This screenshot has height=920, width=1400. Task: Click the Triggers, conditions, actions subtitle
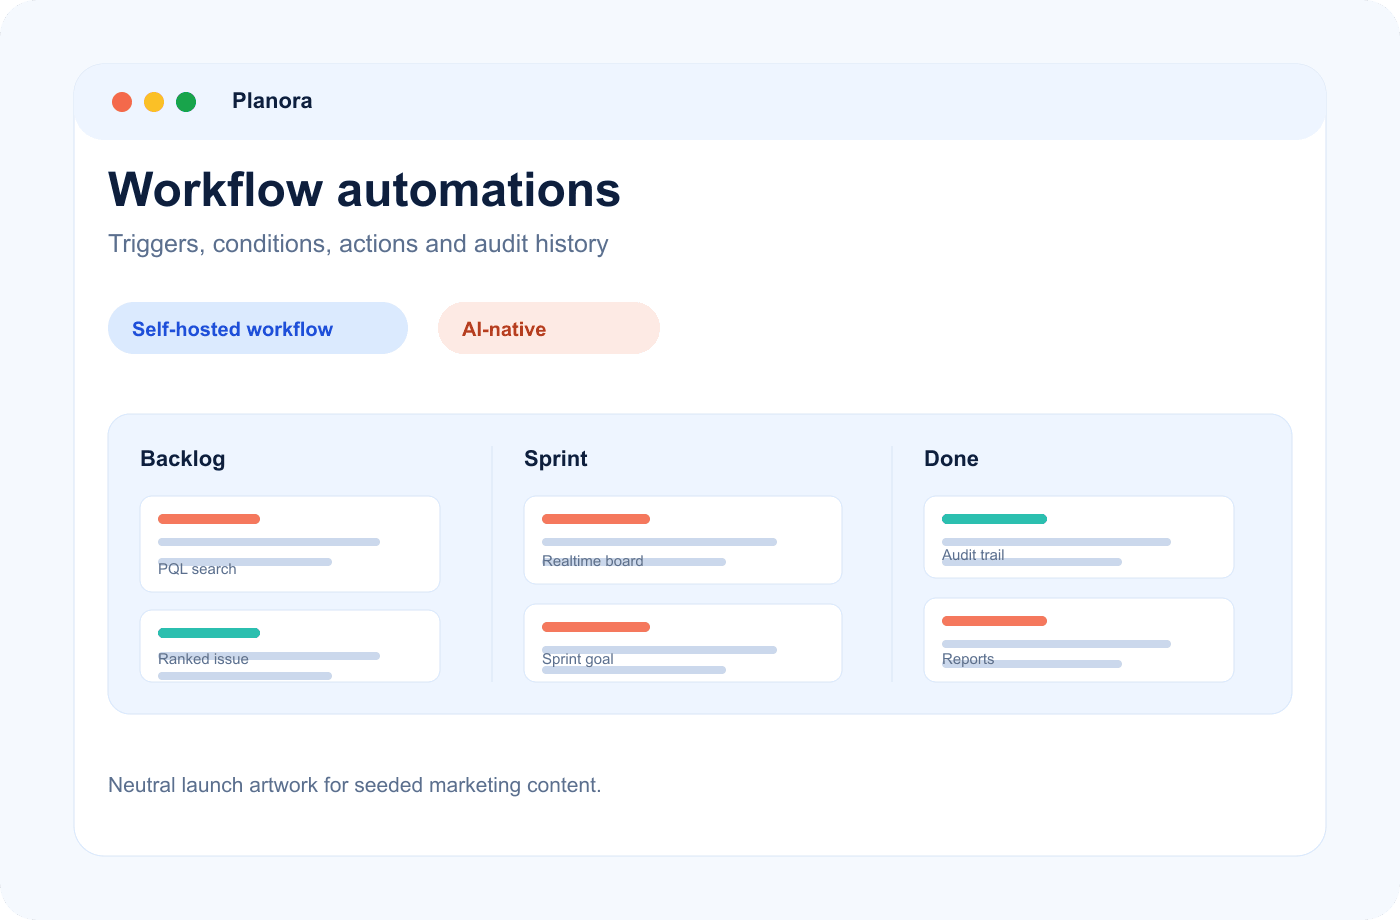click(358, 244)
